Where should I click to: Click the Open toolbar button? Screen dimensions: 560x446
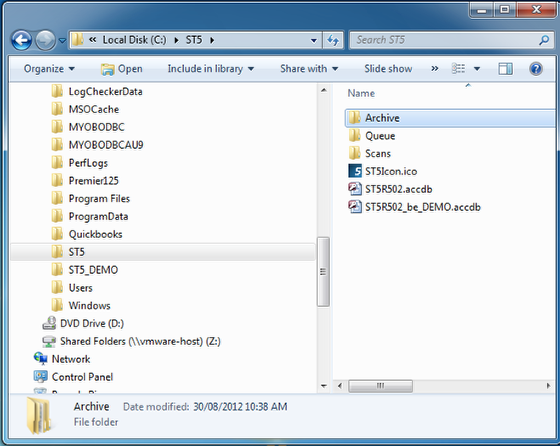122,69
